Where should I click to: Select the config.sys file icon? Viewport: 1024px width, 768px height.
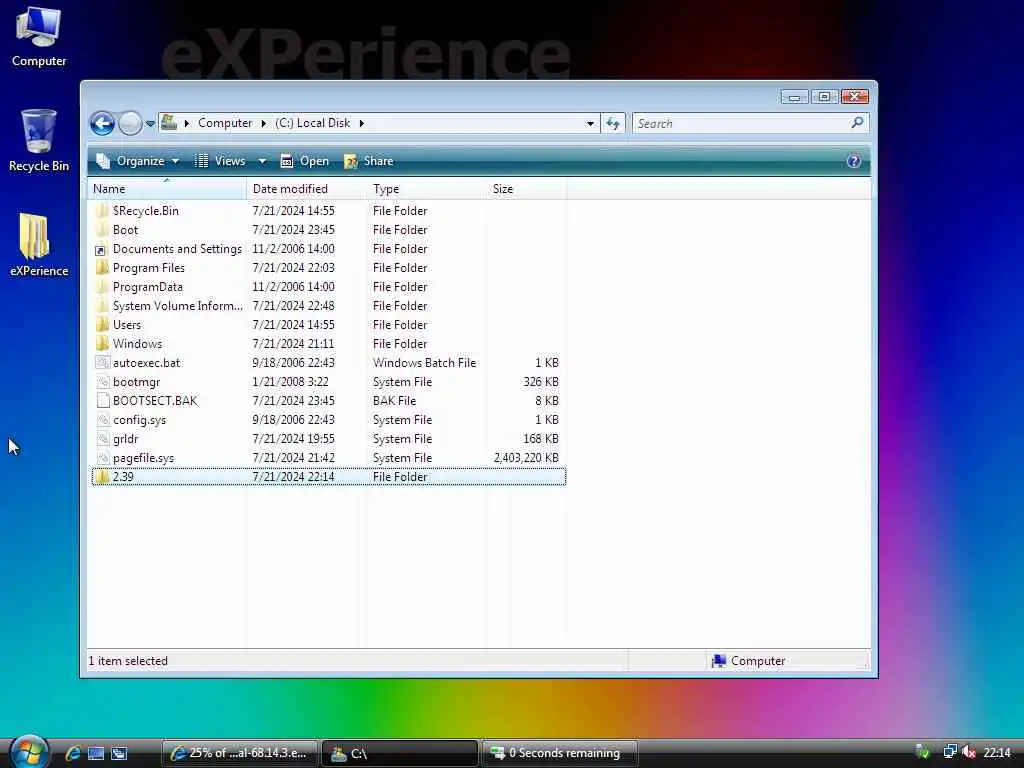[x=102, y=420]
